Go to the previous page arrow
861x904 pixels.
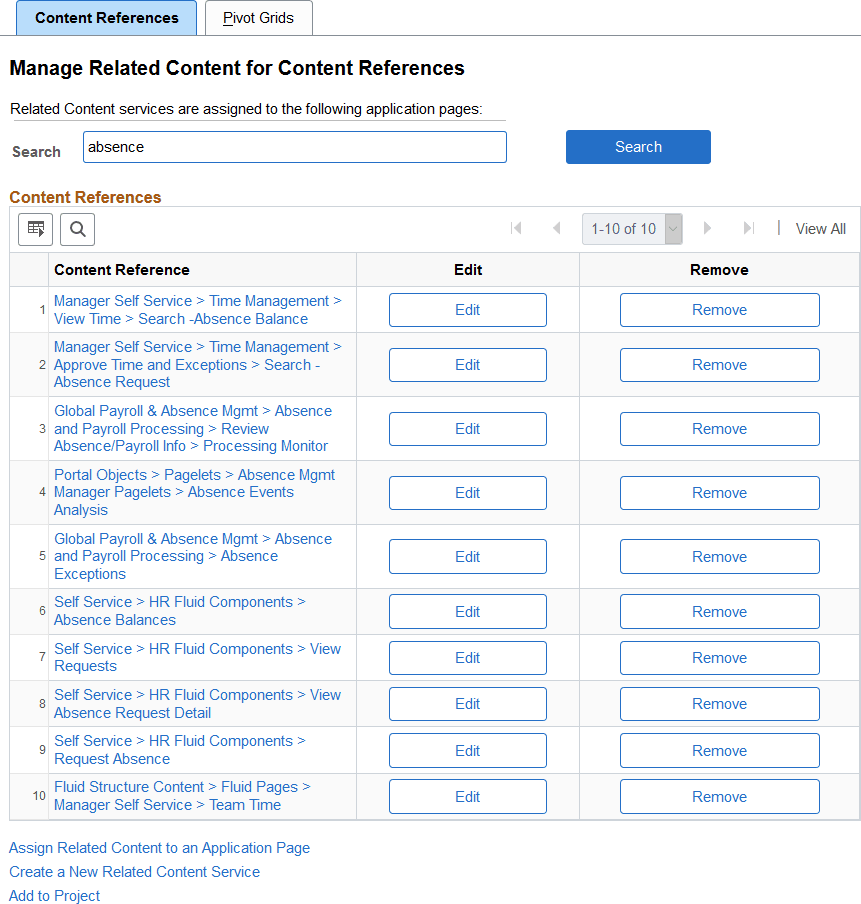coord(557,228)
